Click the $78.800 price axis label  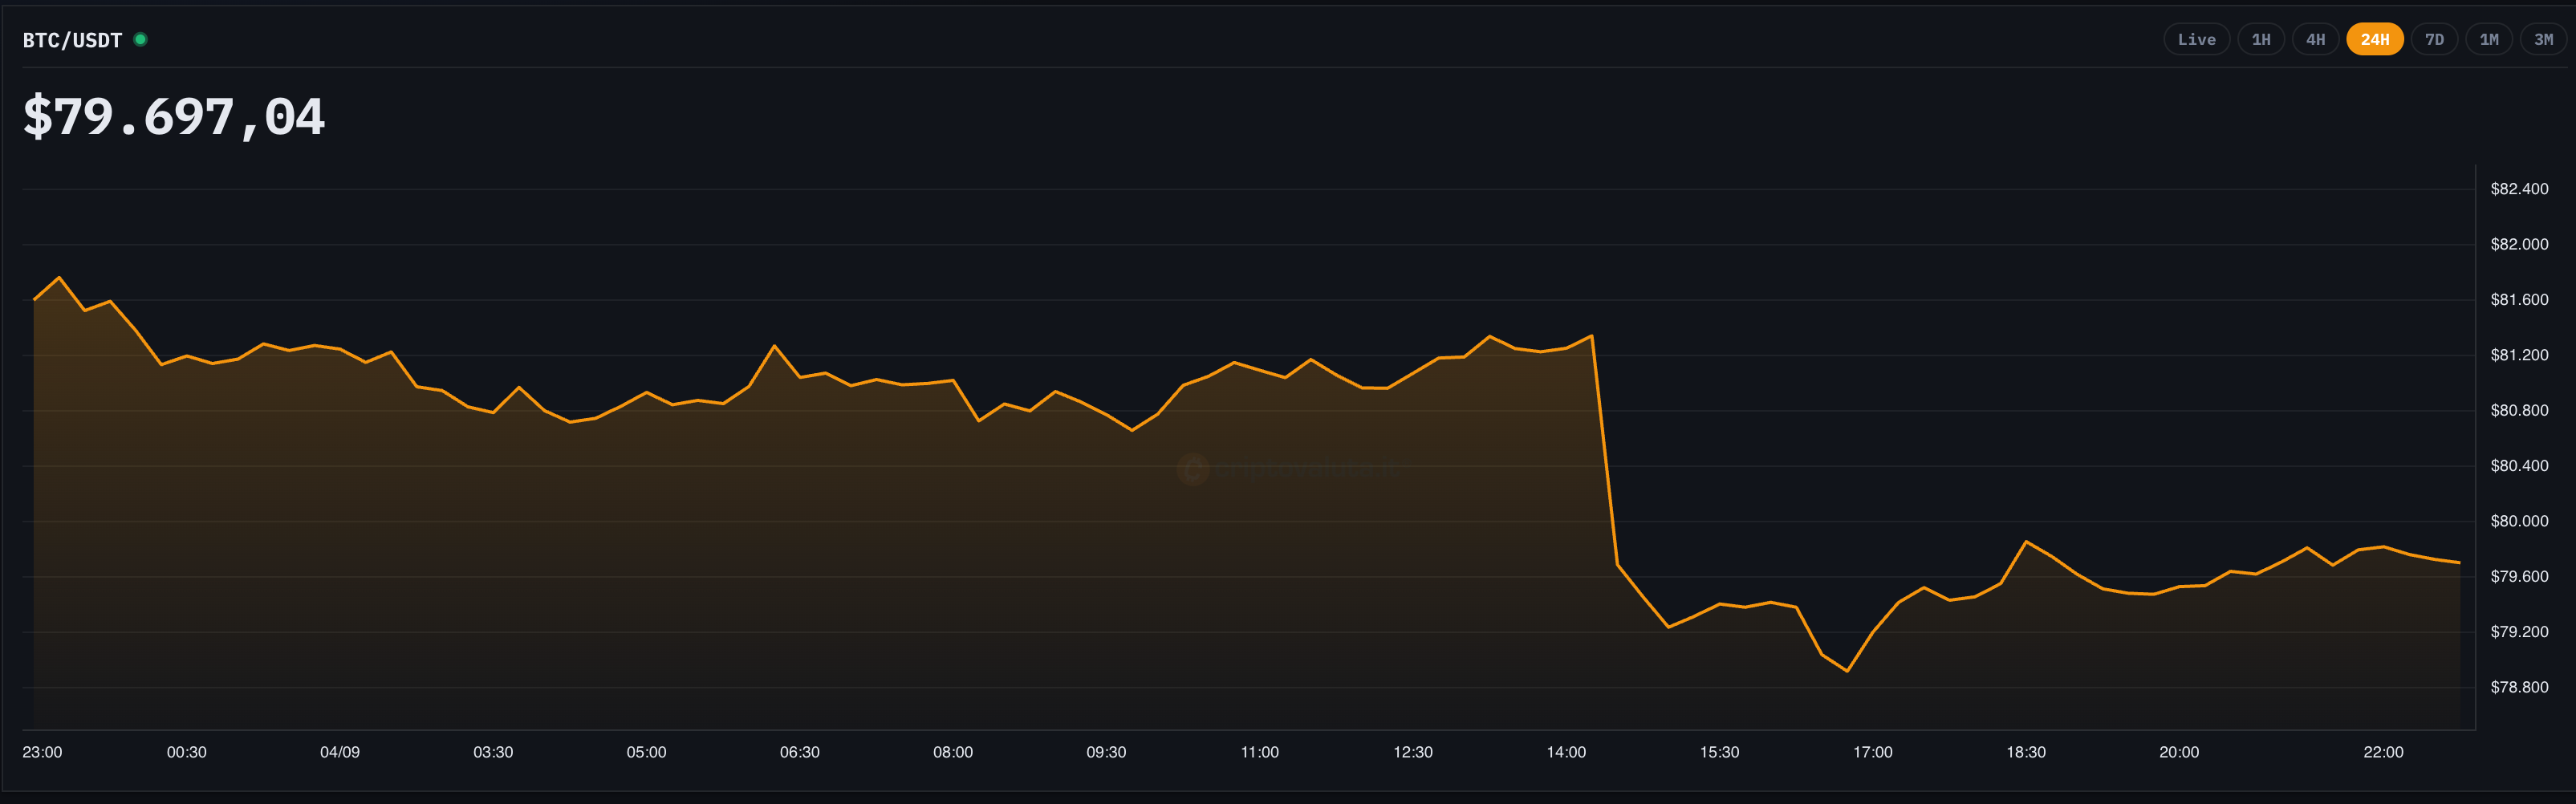coord(2519,687)
